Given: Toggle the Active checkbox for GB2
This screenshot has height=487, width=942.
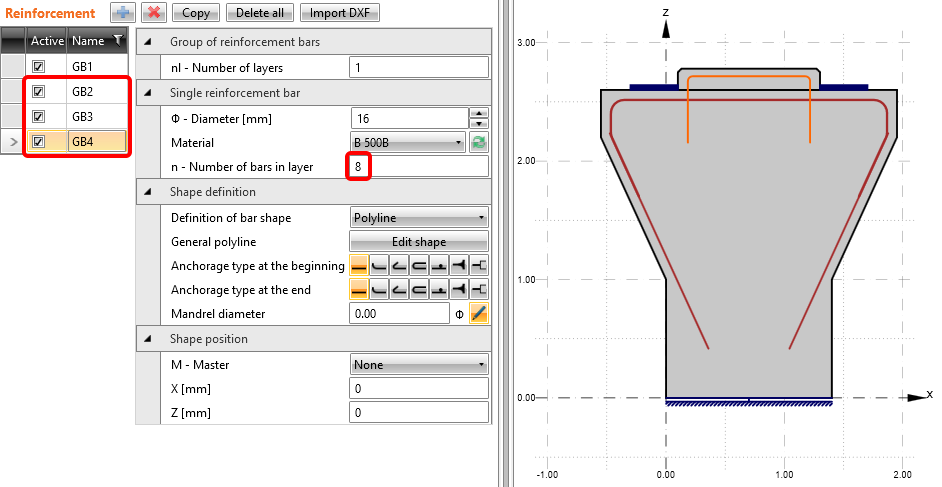Looking at the screenshot, I should (38, 92).
